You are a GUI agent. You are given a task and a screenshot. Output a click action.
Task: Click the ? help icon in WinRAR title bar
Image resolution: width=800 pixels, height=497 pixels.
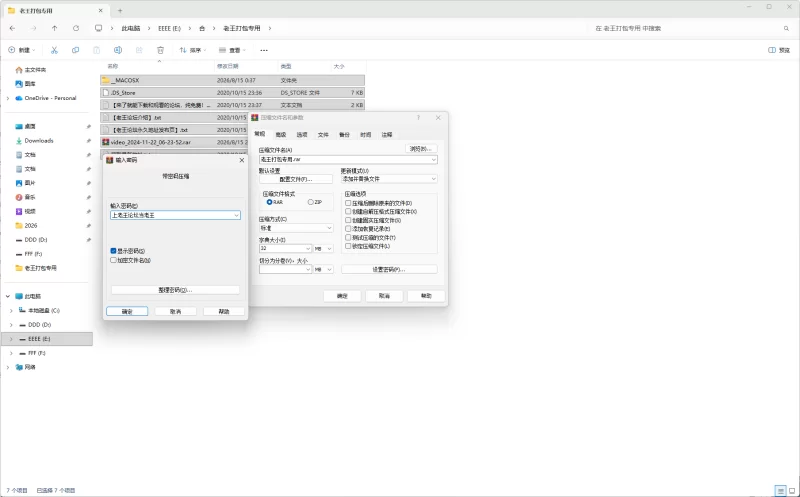point(418,117)
